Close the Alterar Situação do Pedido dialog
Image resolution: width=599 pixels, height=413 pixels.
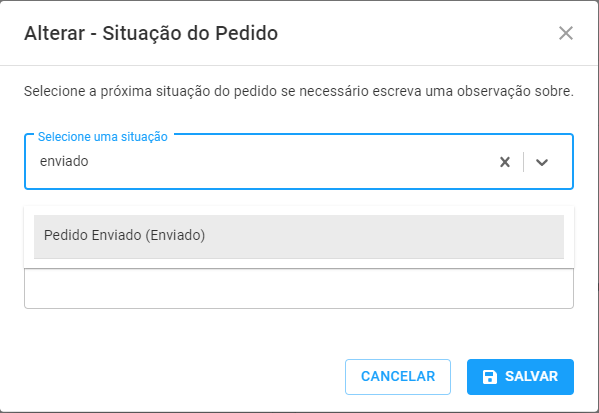(x=565, y=33)
